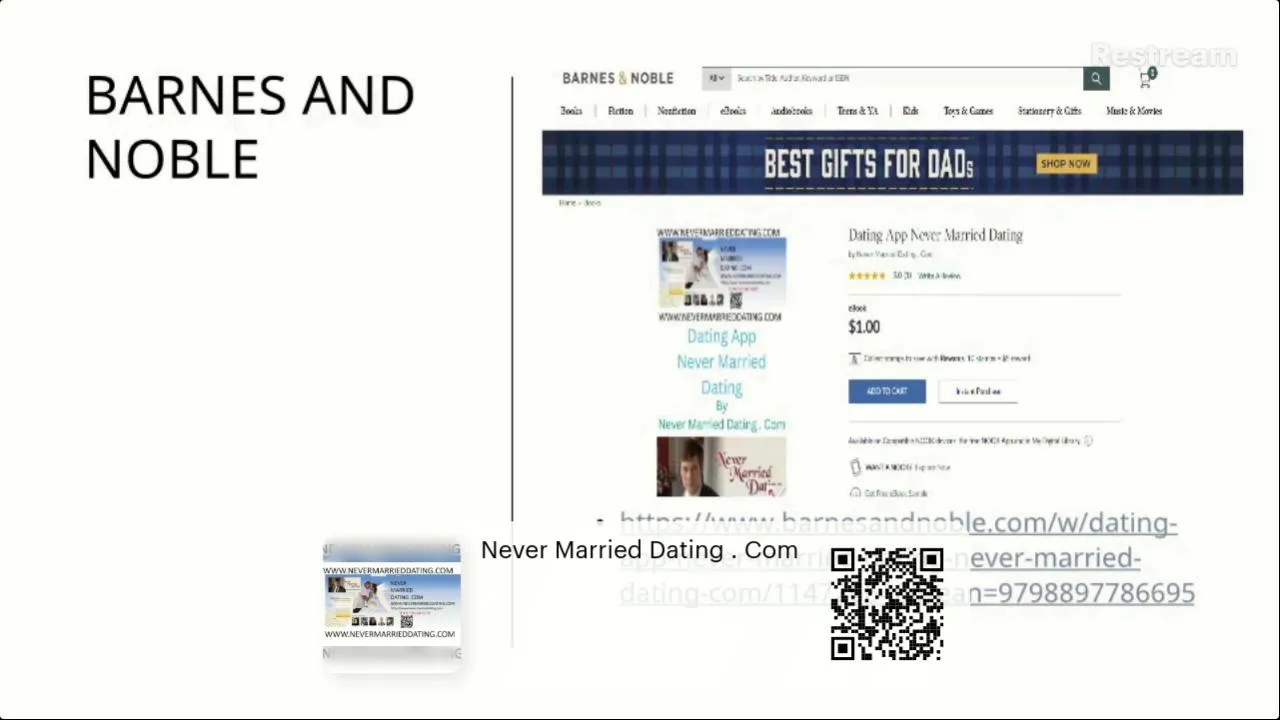Viewport: 1280px width, 720px height.
Task: Click the search magnifier button
Action: 1096,79
